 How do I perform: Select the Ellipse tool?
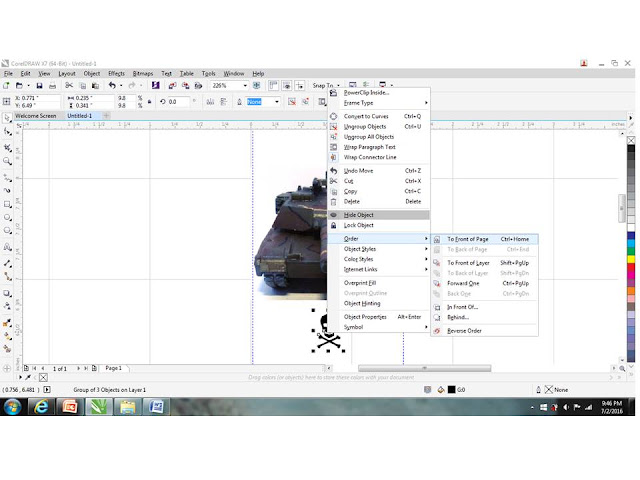tap(7, 218)
